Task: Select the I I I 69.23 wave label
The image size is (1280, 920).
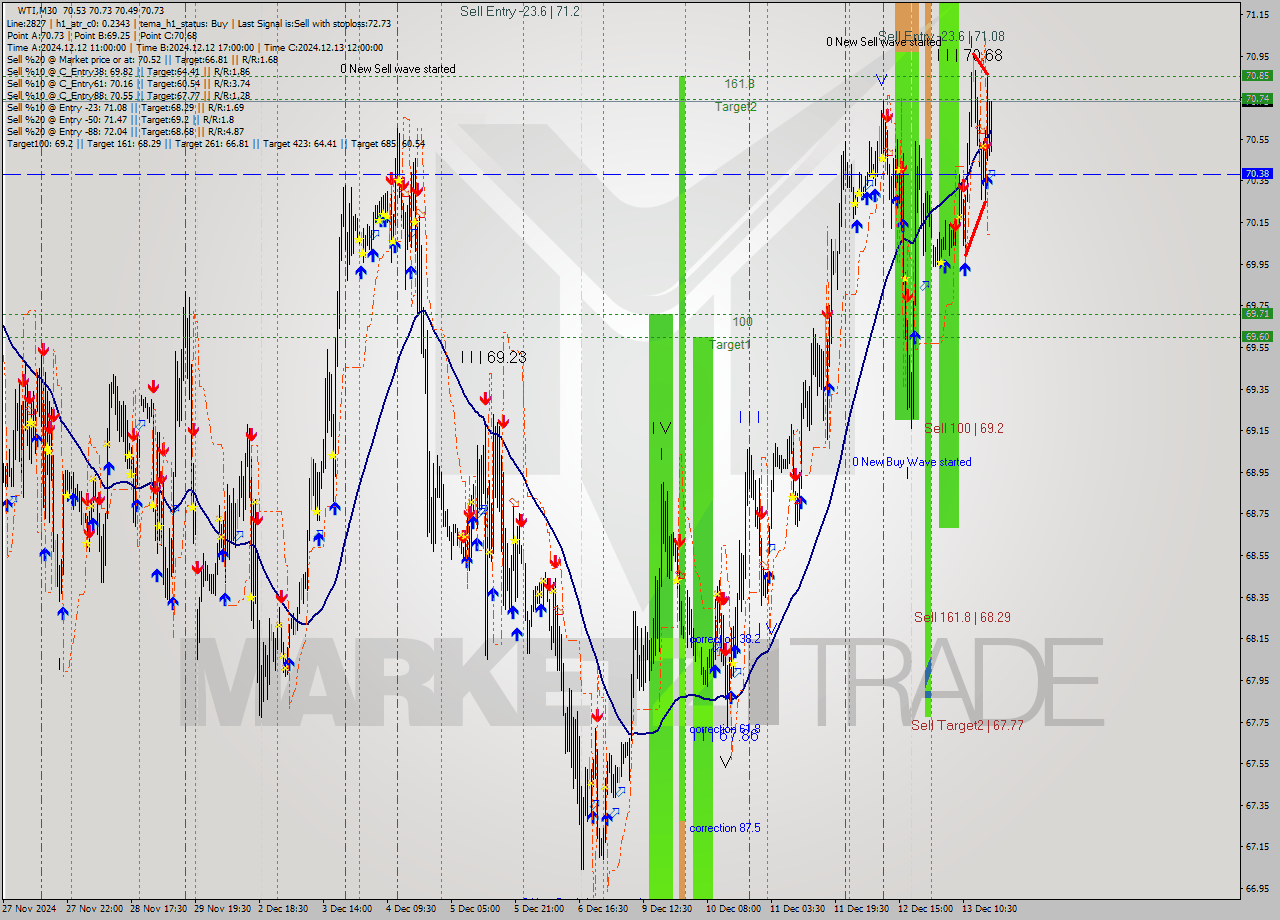Action: [x=493, y=356]
